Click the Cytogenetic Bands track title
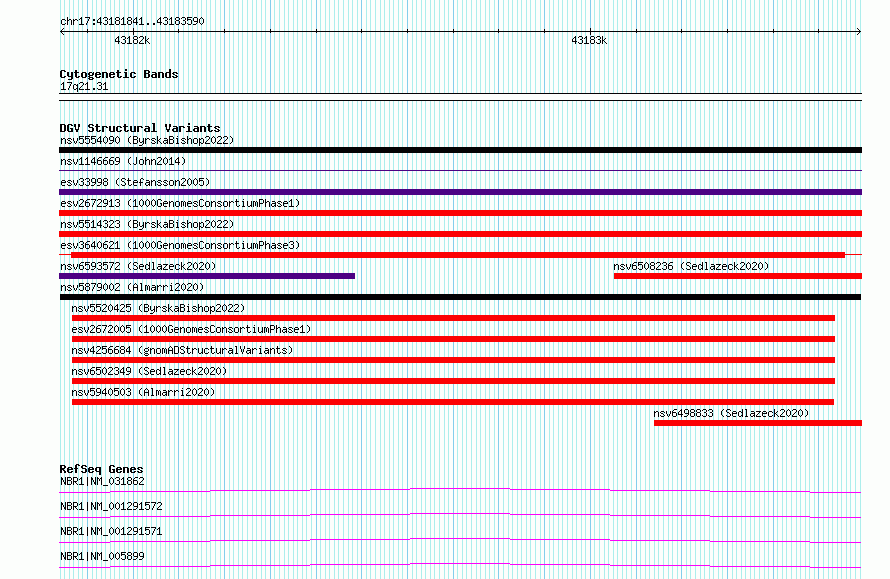 click(119, 74)
